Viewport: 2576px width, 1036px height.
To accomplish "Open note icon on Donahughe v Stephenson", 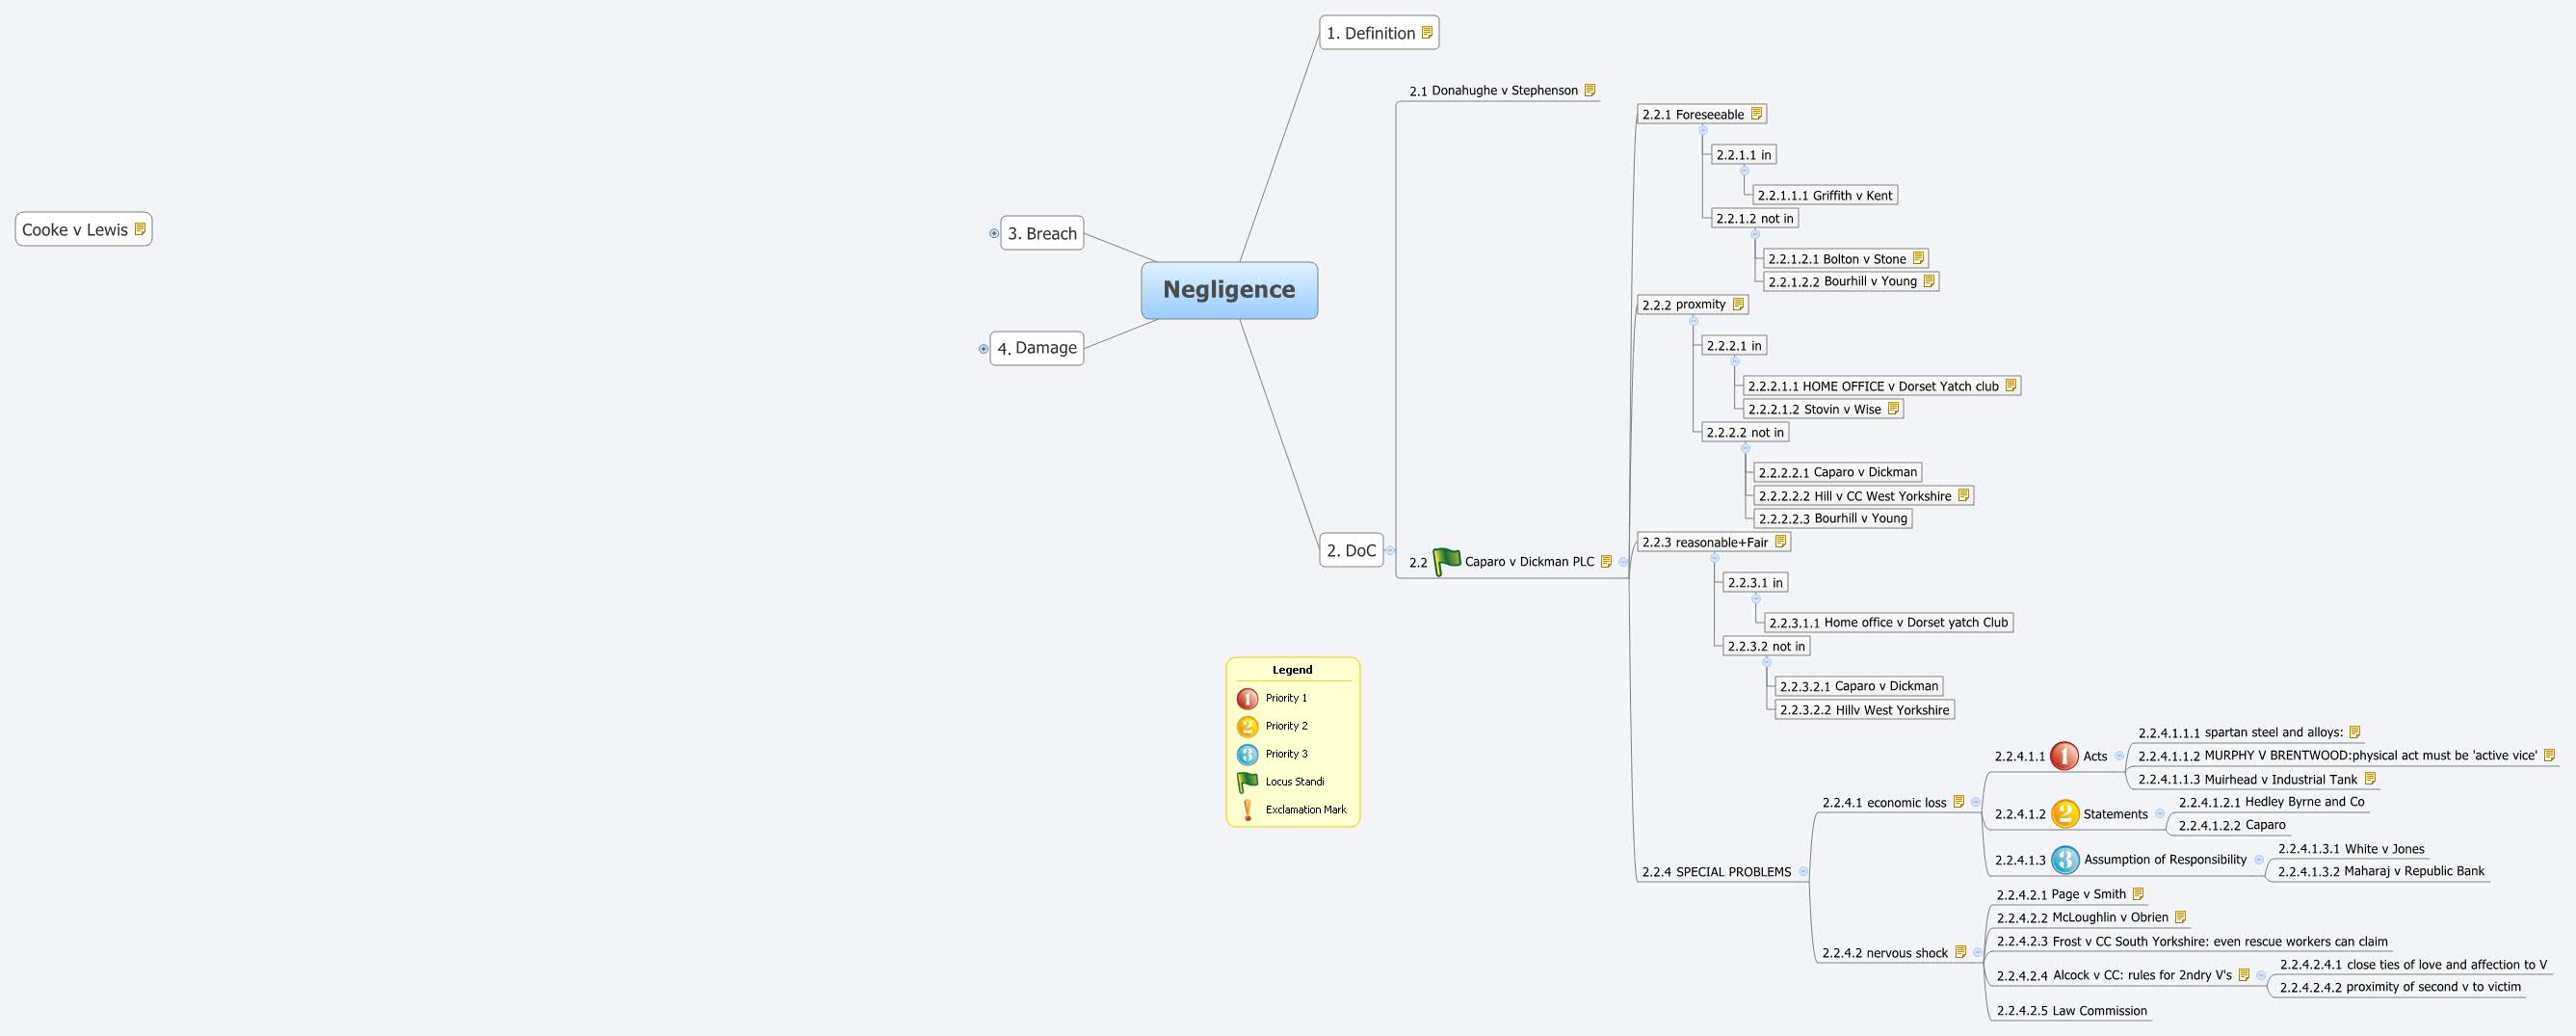I will pos(1589,90).
